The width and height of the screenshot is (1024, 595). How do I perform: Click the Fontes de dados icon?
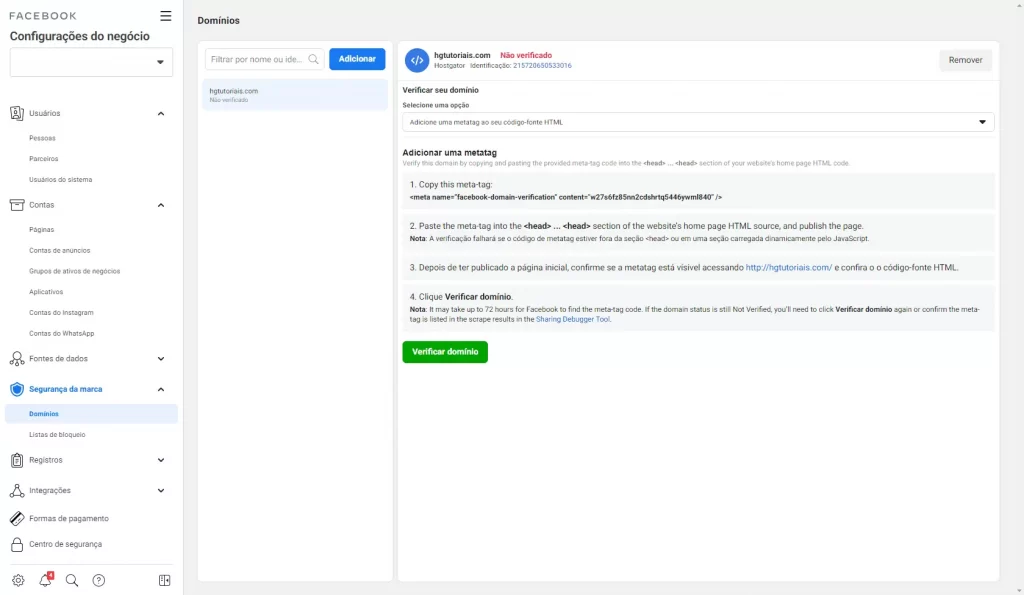coord(17,359)
